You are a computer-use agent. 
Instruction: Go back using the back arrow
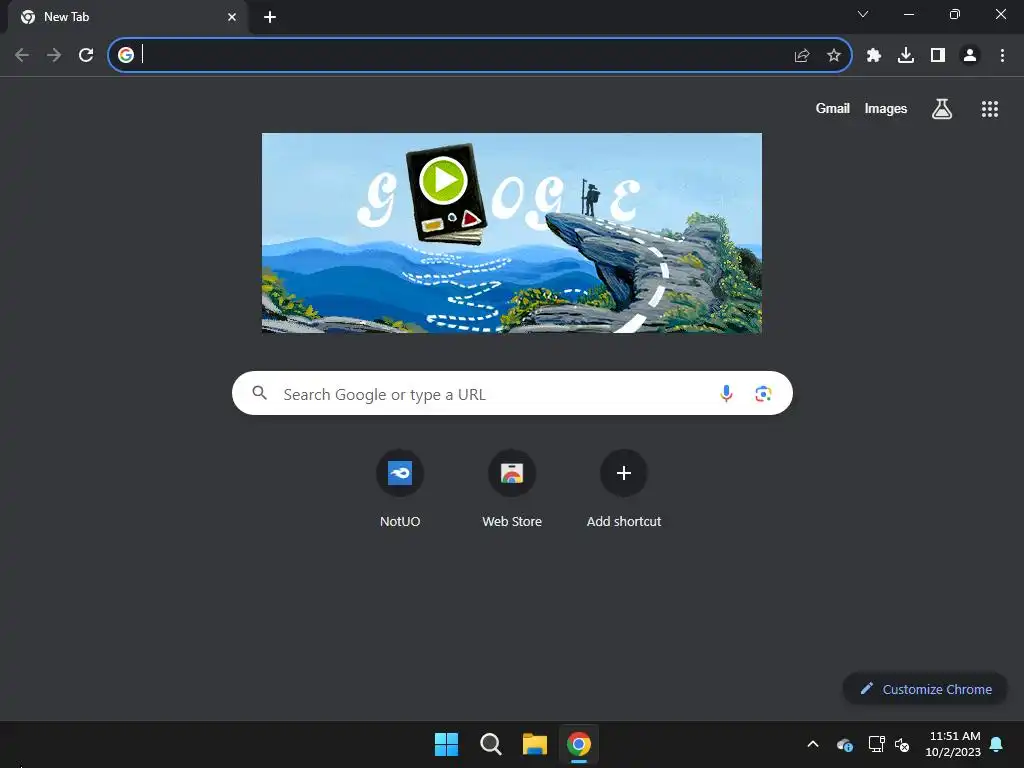coord(22,55)
